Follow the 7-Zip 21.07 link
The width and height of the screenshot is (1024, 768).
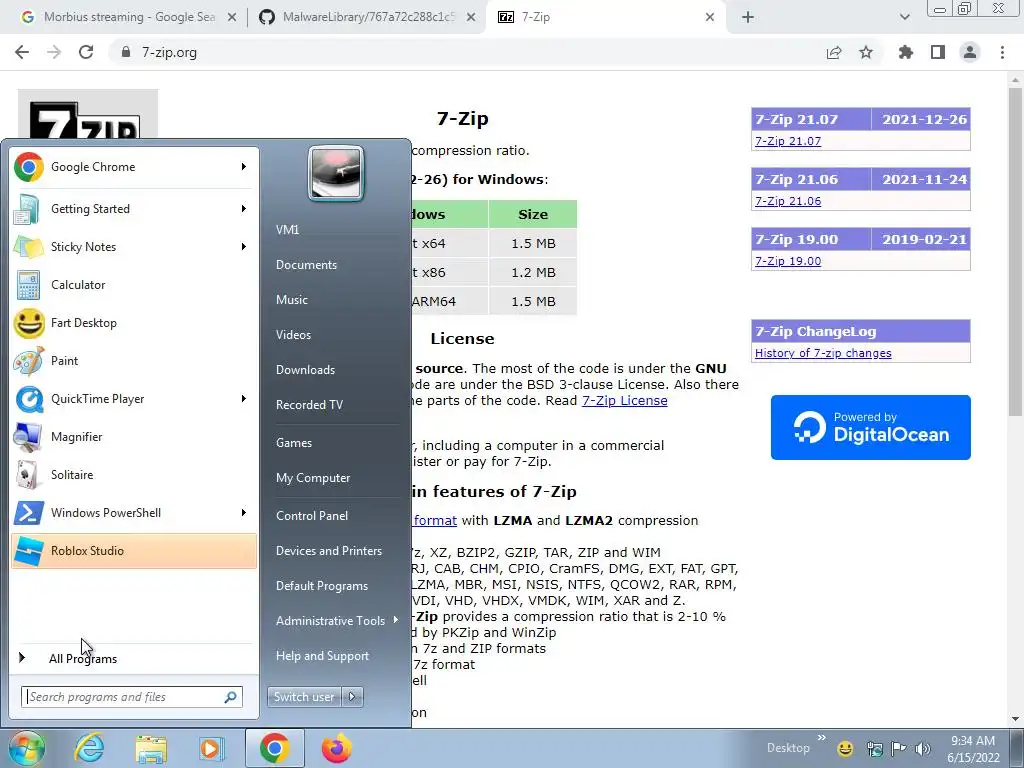coord(788,141)
